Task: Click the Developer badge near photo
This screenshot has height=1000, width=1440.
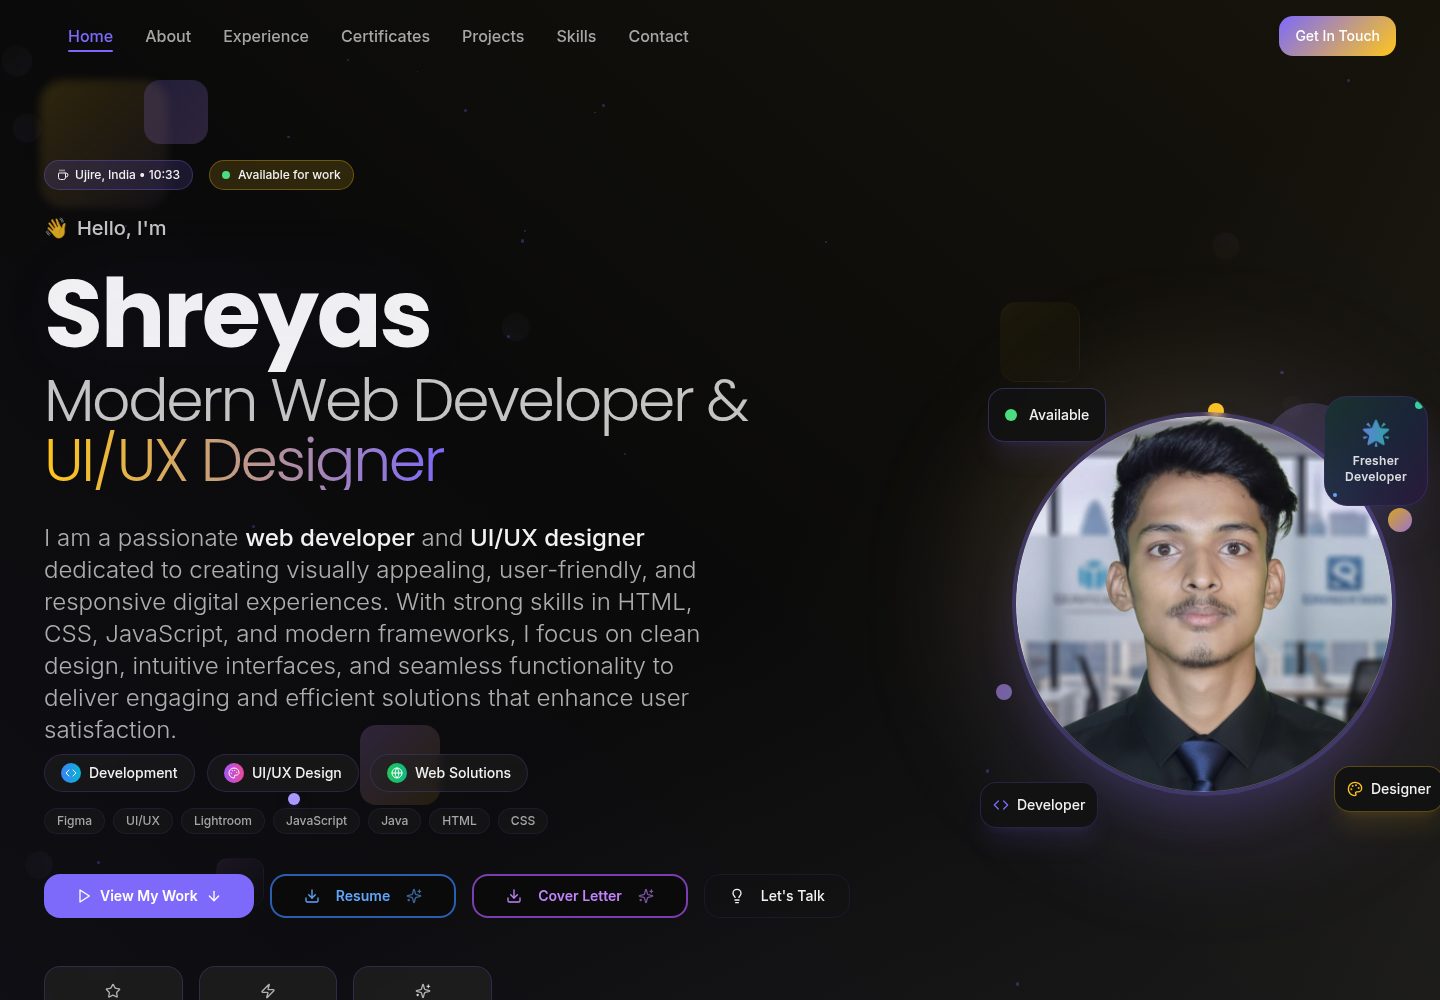Action: tap(1039, 805)
